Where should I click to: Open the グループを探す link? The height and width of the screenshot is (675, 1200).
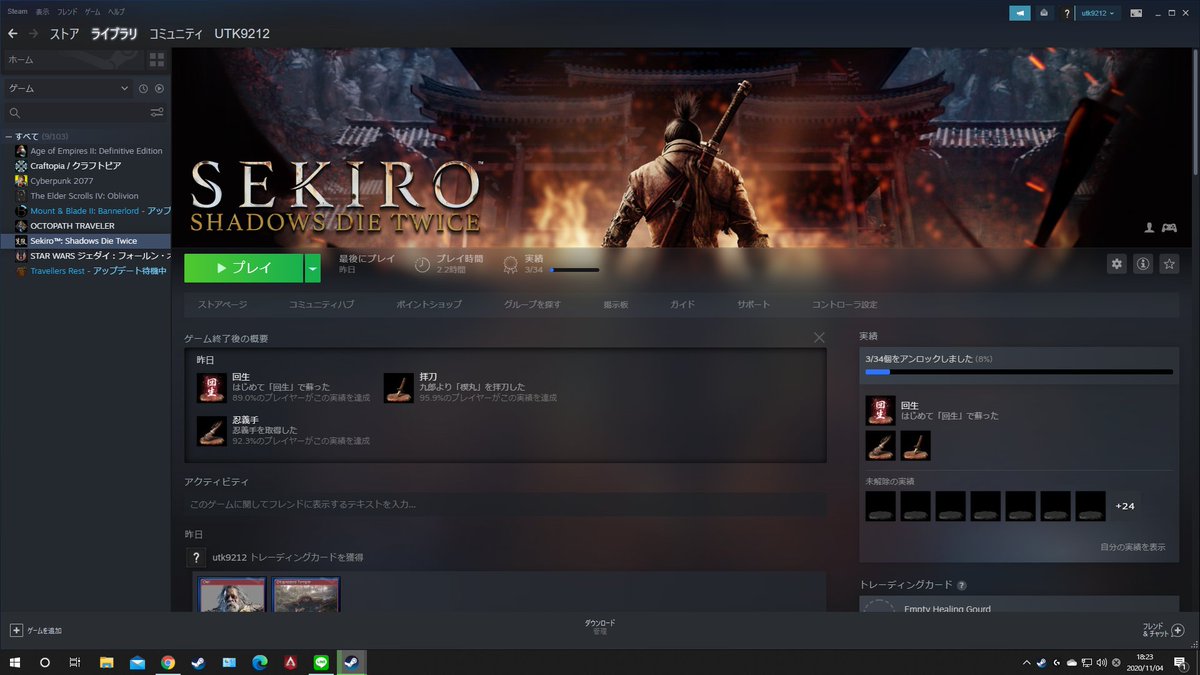(532, 304)
